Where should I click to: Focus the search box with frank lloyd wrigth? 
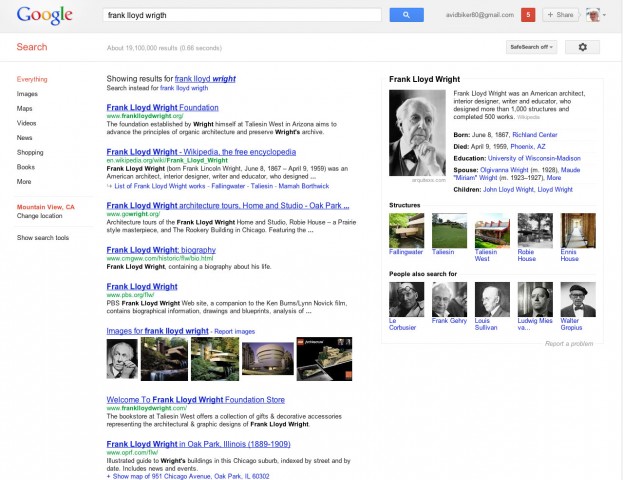(x=242, y=15)
